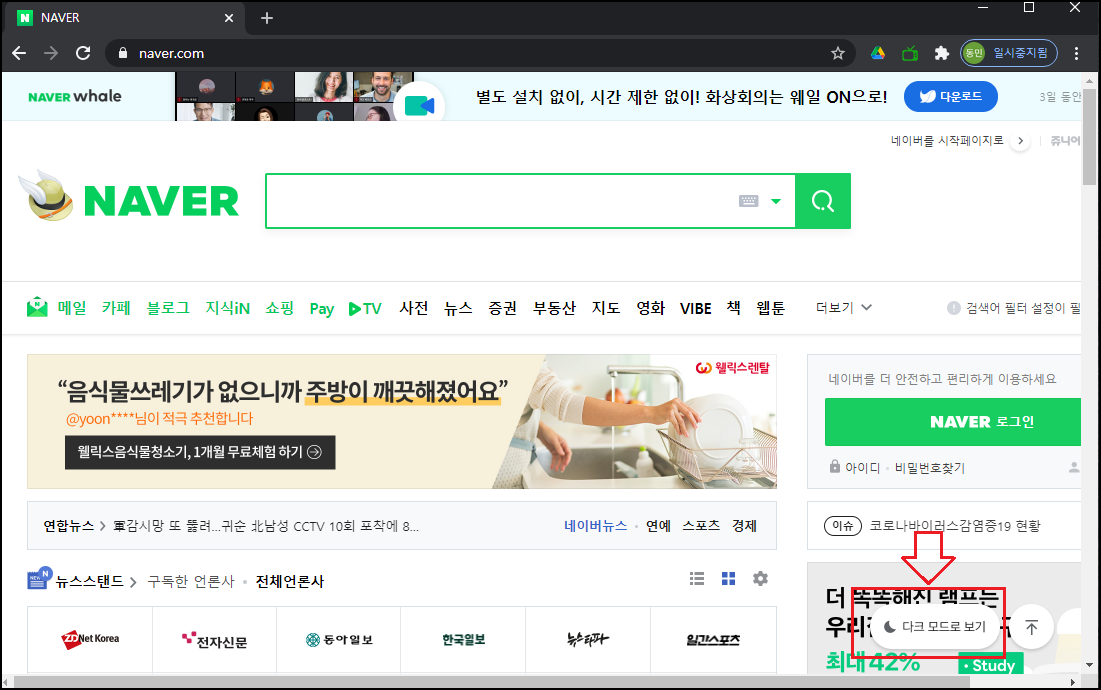Screen dimensions: 1101x690
Task: Click the 연예 news link
Action: point(659,526)
